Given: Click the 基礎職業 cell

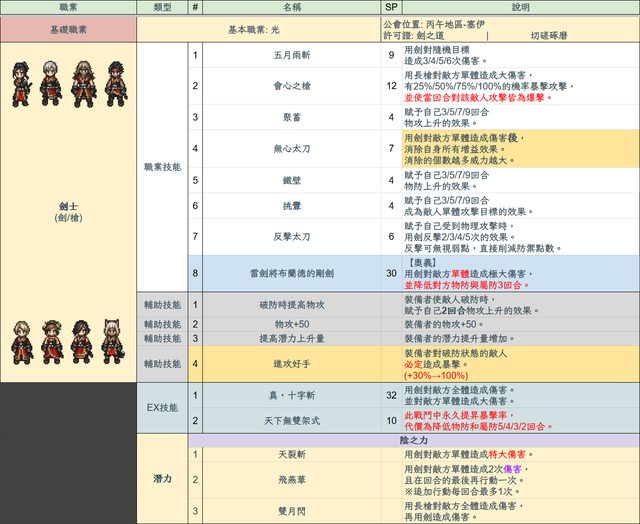Looking at the screenshot, I should (x=67, y=29).
